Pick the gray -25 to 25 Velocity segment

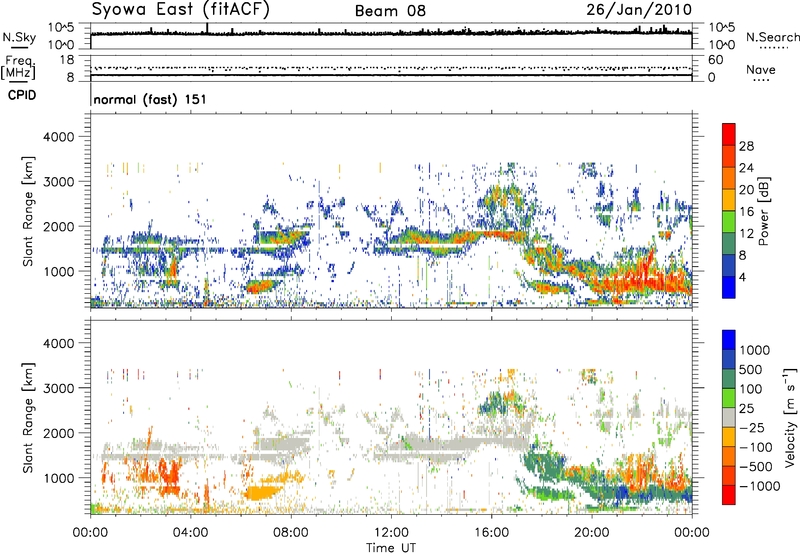[729, 417]
